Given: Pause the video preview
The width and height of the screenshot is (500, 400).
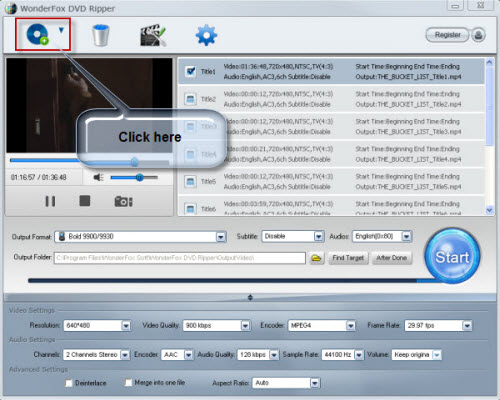Looking at the screenshot, I should pos(50,201).
